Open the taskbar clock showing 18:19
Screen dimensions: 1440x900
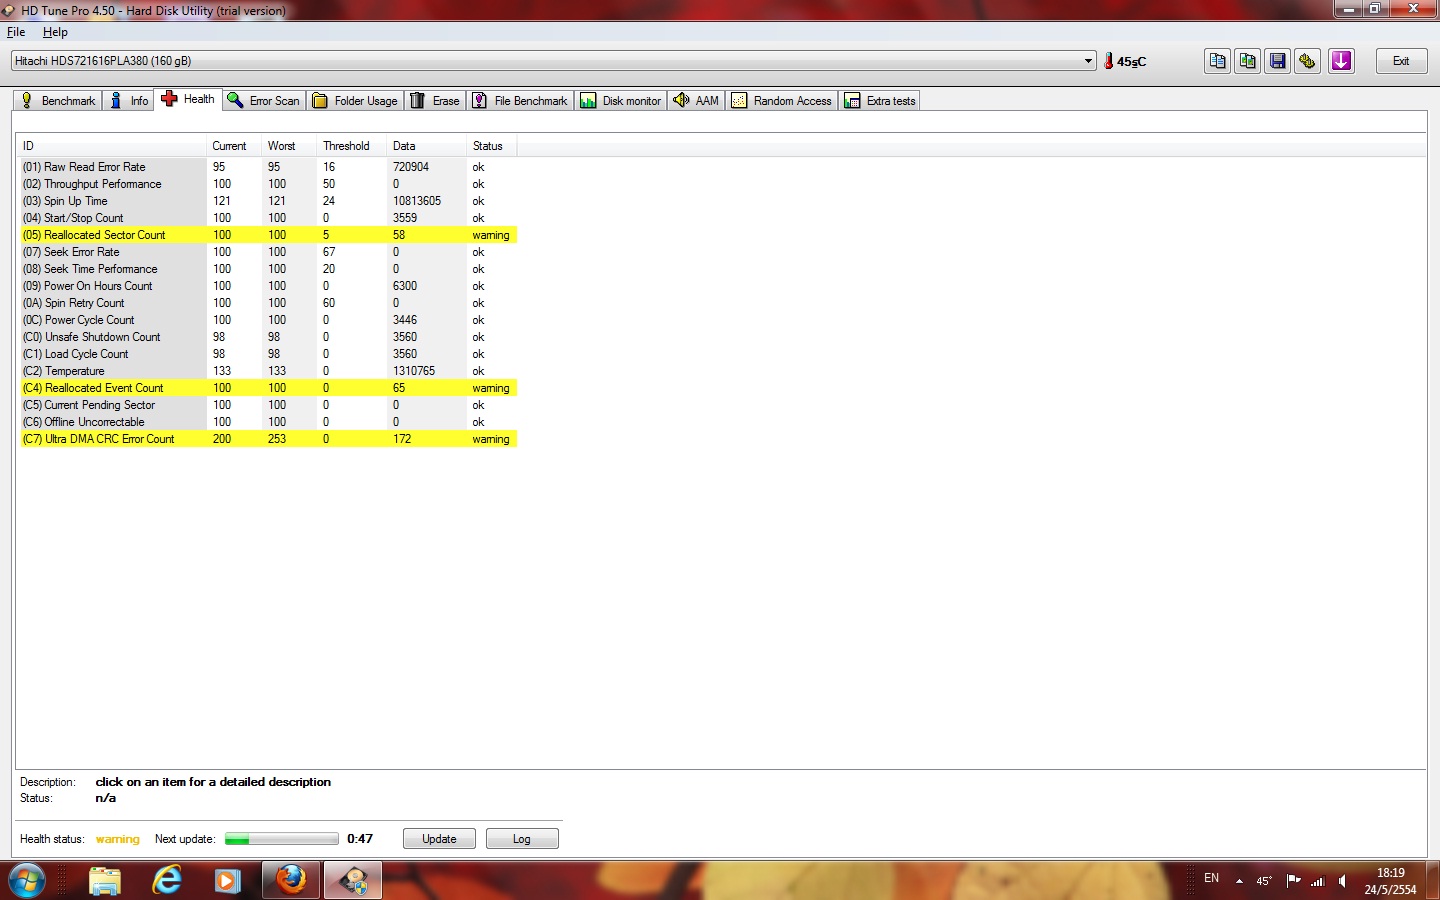tap(1390, 881)
